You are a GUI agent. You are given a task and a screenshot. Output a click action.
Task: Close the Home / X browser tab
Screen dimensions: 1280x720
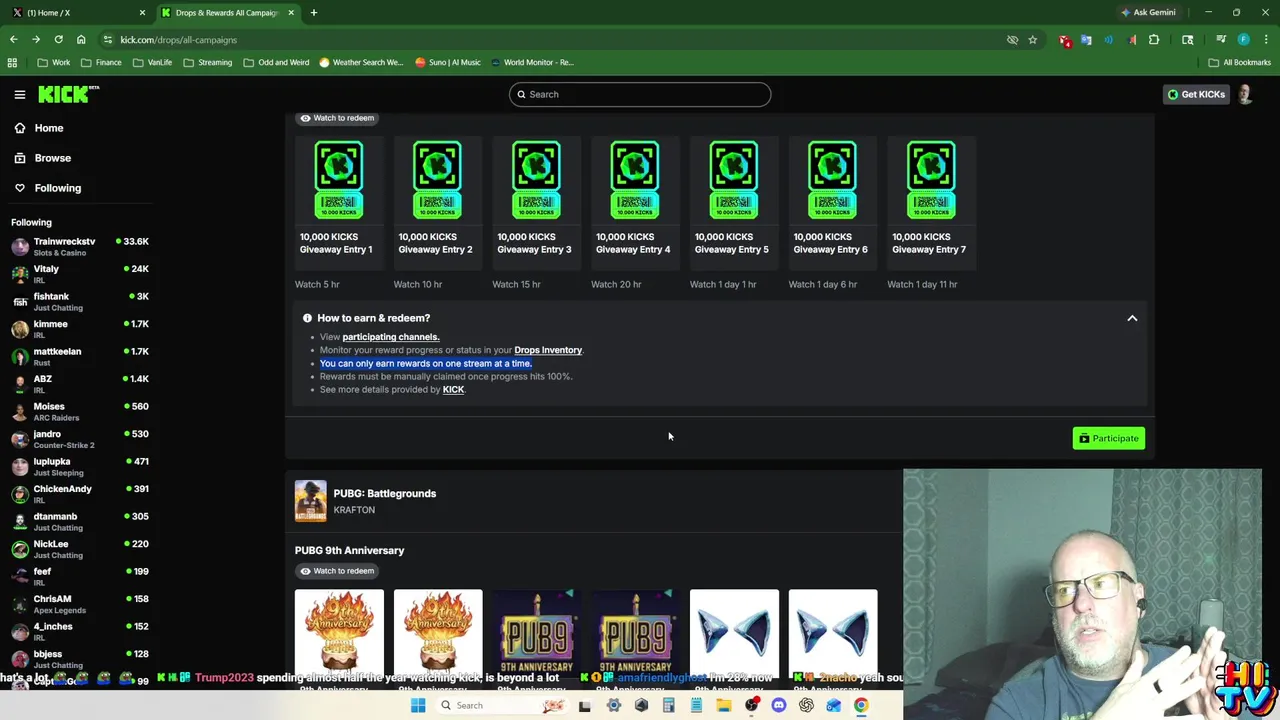[142, 12]
